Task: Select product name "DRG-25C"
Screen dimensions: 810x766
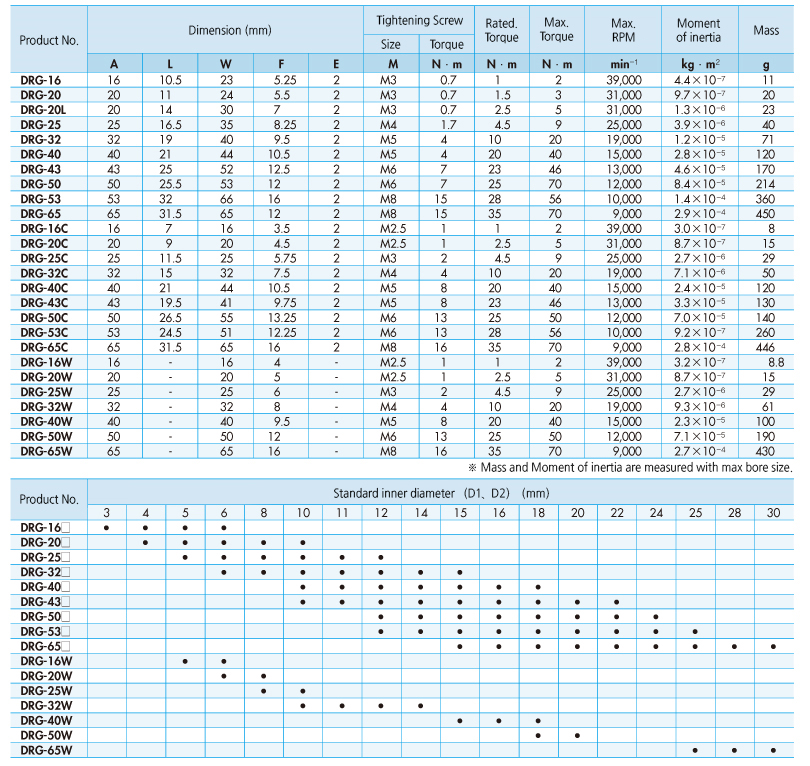Action: [44, 258]
